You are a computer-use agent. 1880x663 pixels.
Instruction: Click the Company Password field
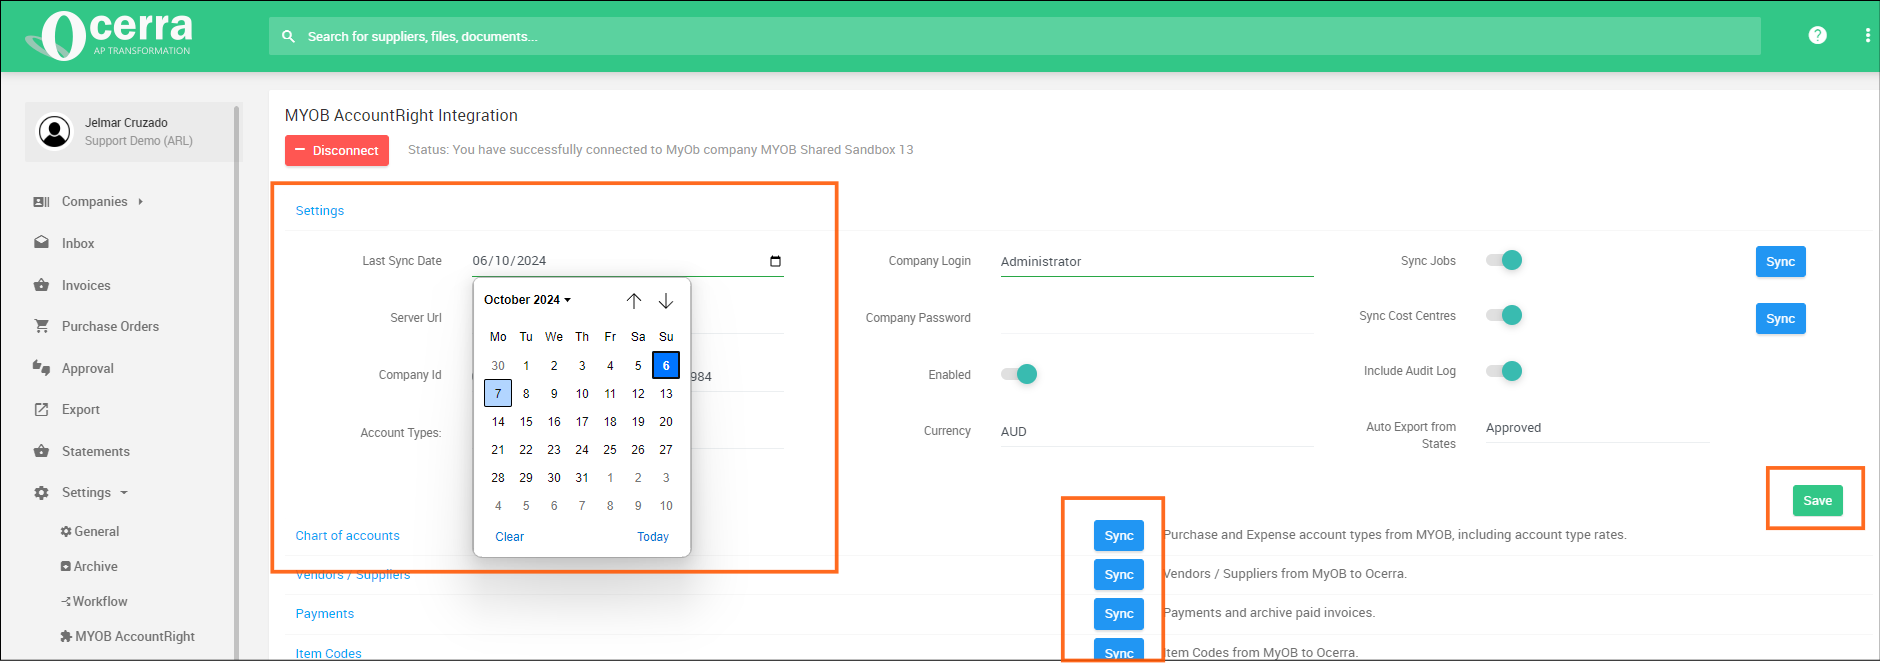pyautogui.click(x=1157, y=318)
